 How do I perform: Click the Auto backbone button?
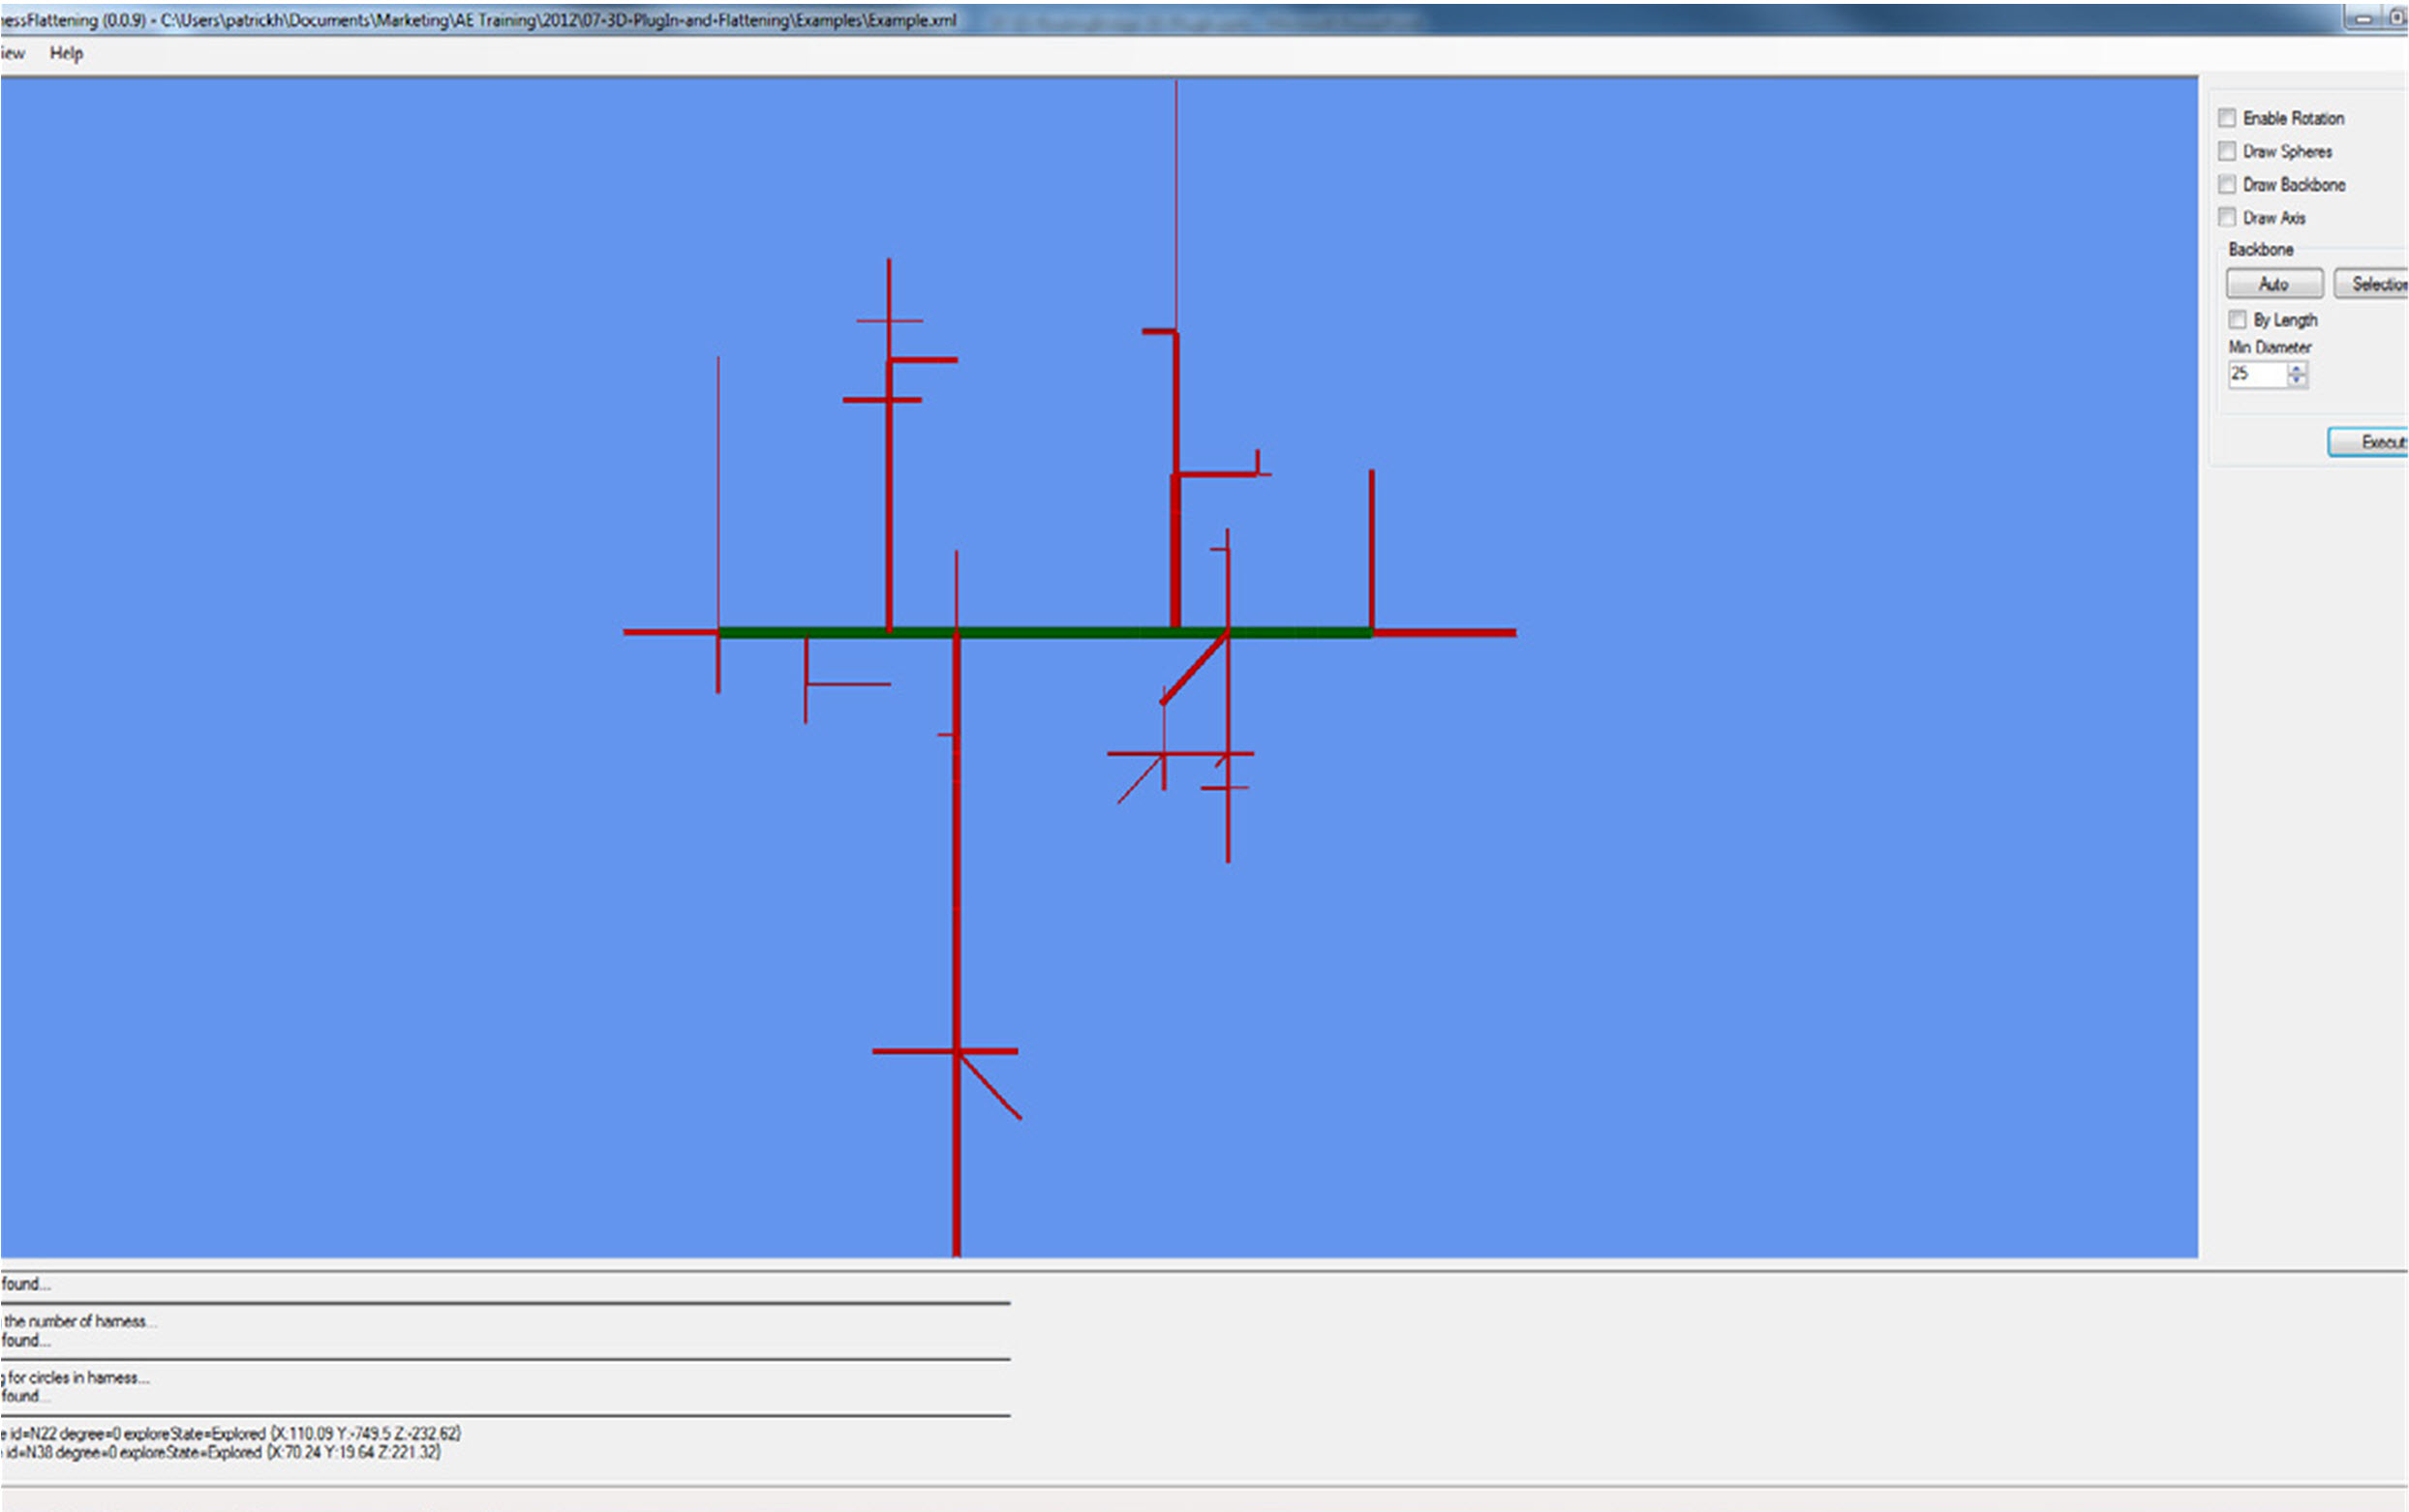[x=2274, y=284]
